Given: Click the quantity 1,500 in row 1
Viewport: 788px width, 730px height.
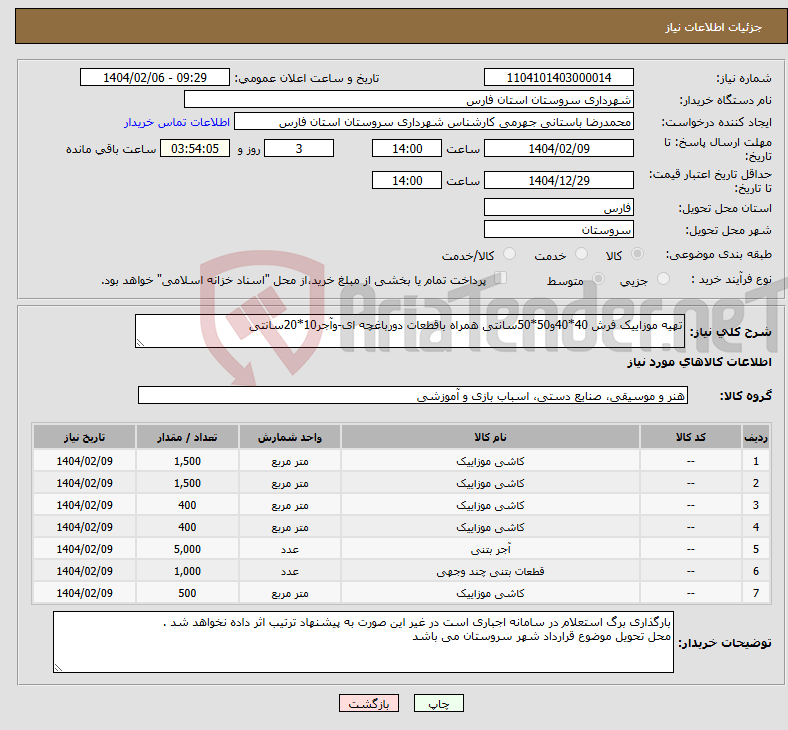Looking at the screenshot, I should pyautogui.click(x=187, y=461).
